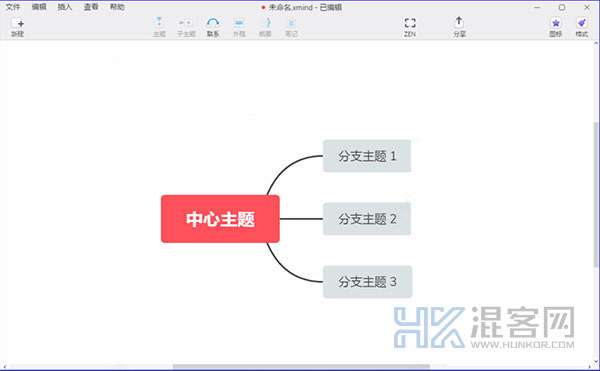Minimize the XMind window
600x371 pixels.
(537, 7)
